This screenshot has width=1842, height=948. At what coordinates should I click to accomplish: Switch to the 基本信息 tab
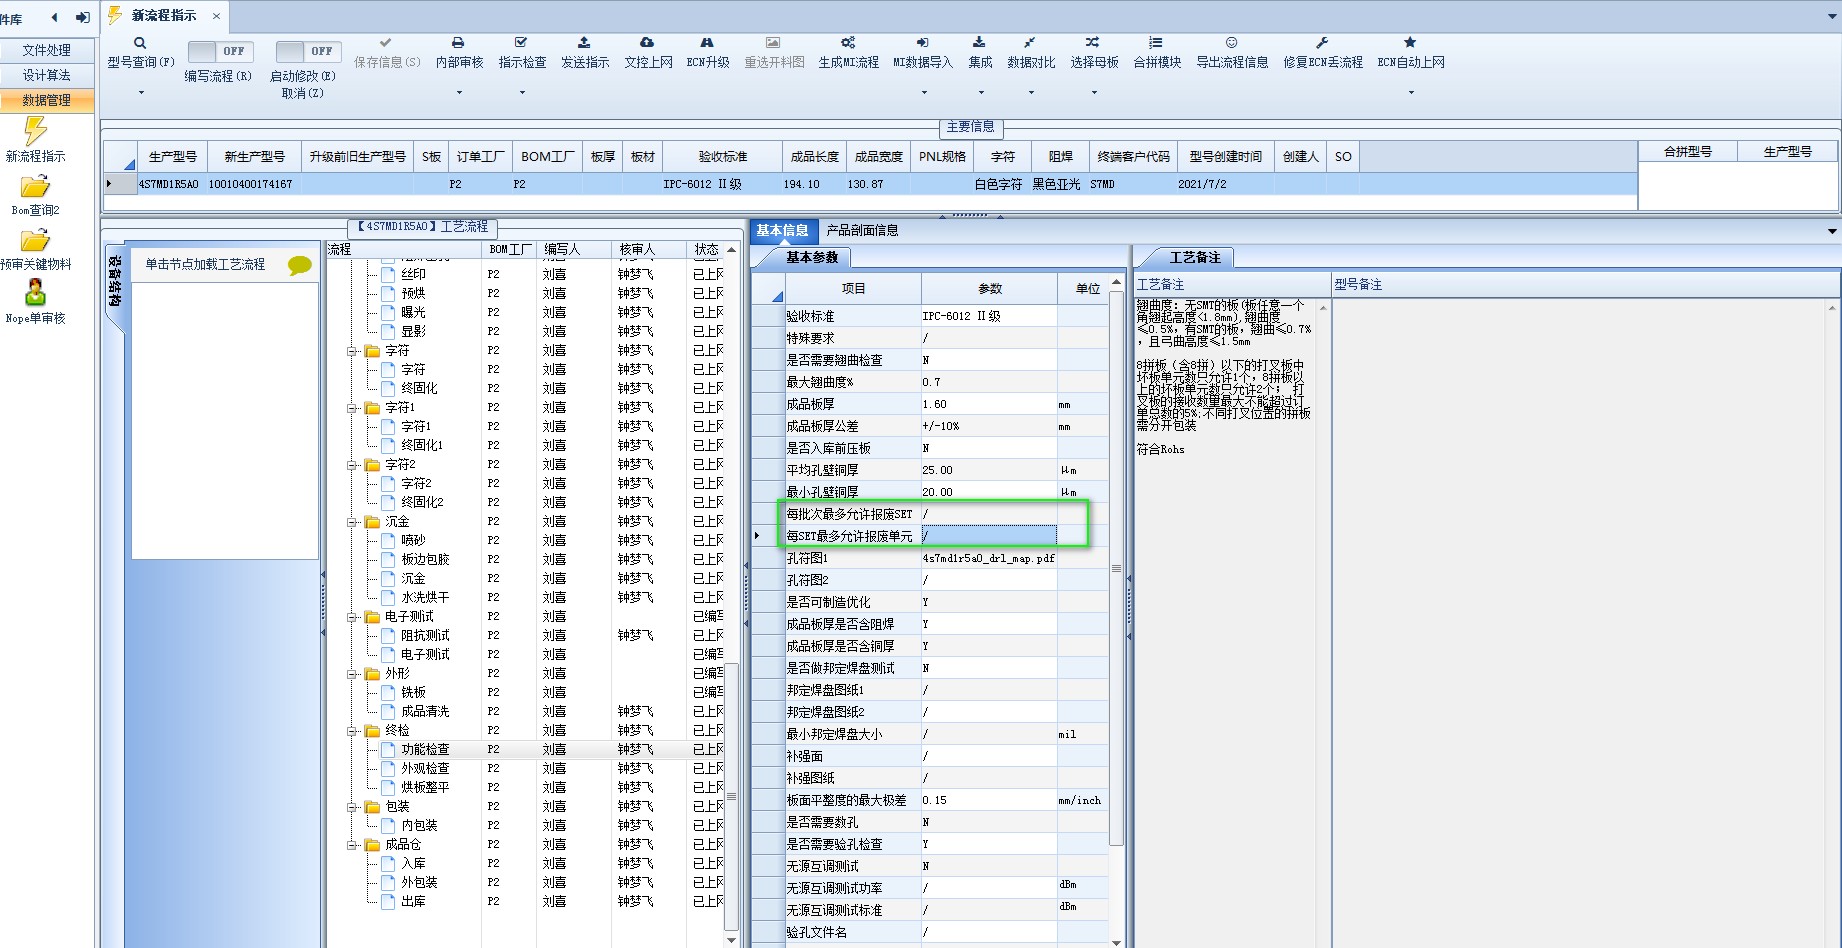coord(782,230)
